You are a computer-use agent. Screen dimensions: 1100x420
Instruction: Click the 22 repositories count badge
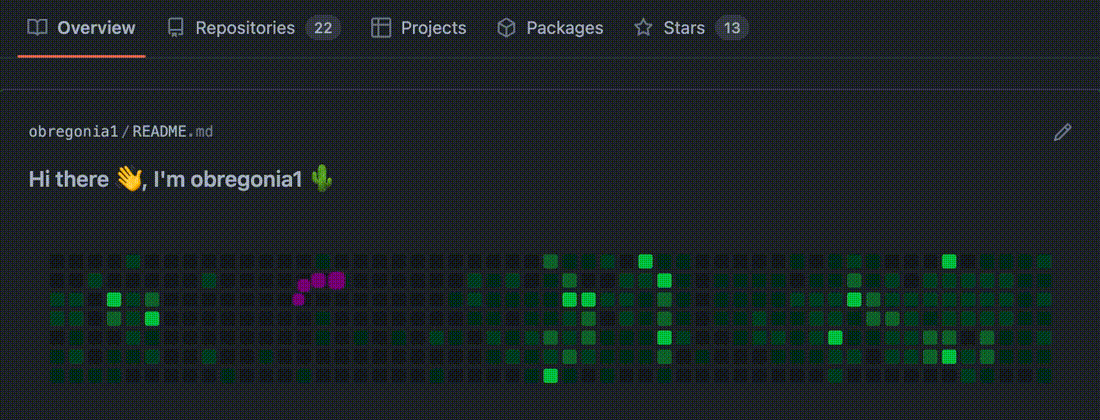323,28
